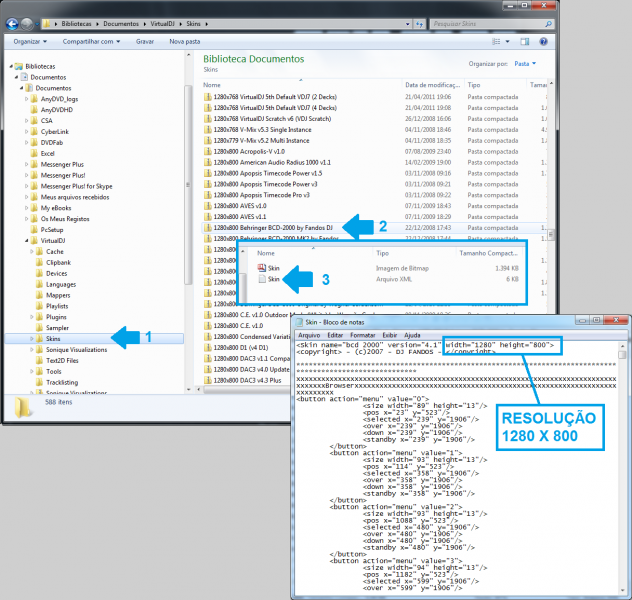Click the Plugins folder icon

(40, 317)
